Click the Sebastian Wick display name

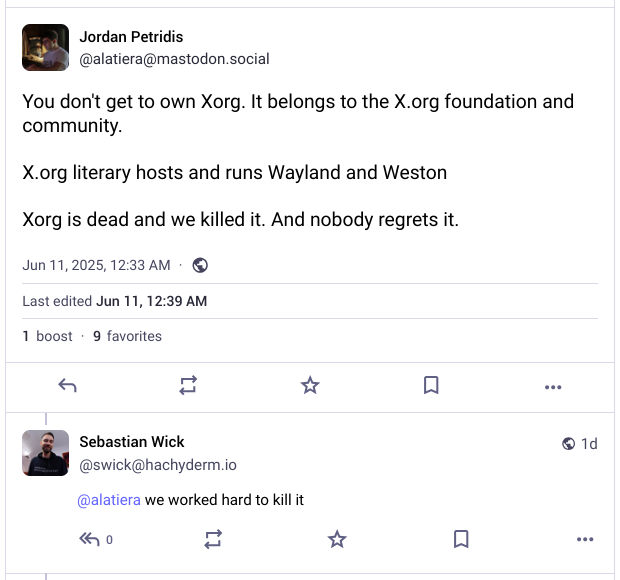tap(132, 442)
